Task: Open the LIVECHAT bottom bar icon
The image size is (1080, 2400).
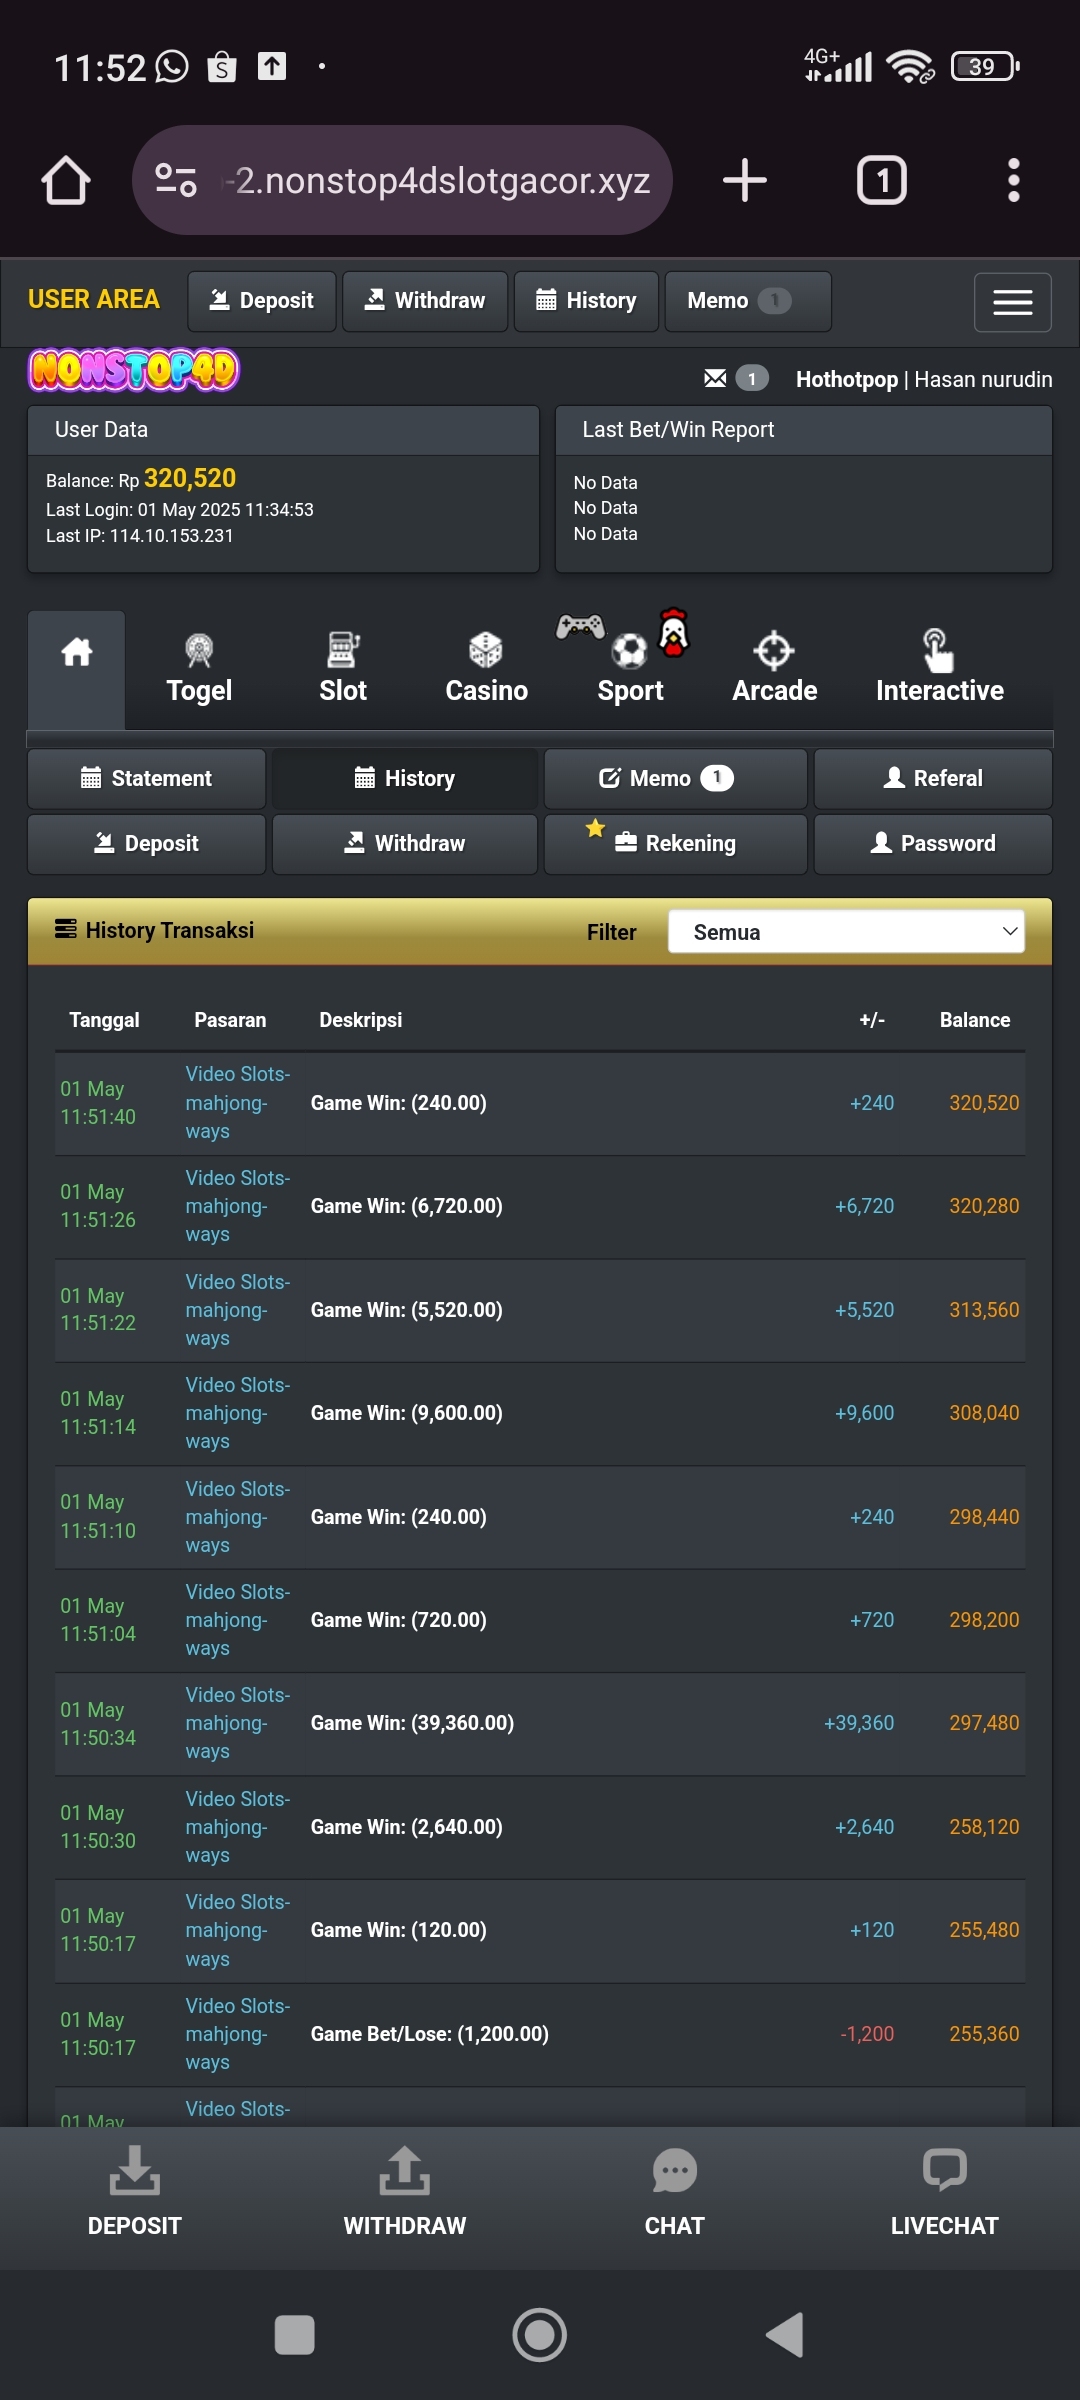Action: tap(944, 2192)
